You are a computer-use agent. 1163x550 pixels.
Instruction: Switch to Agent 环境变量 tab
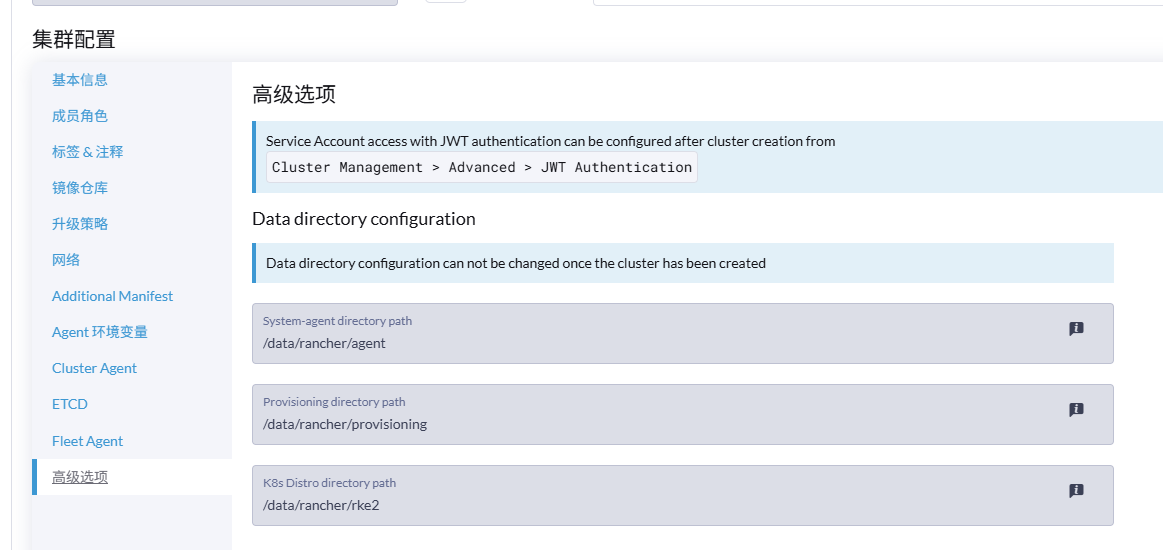(99, 332)
